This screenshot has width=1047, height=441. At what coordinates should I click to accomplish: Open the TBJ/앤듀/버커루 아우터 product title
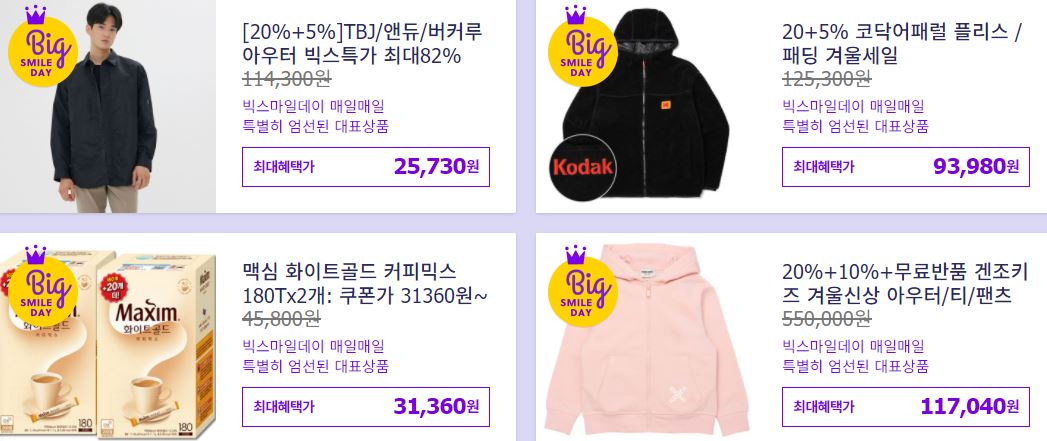(363, 43)
